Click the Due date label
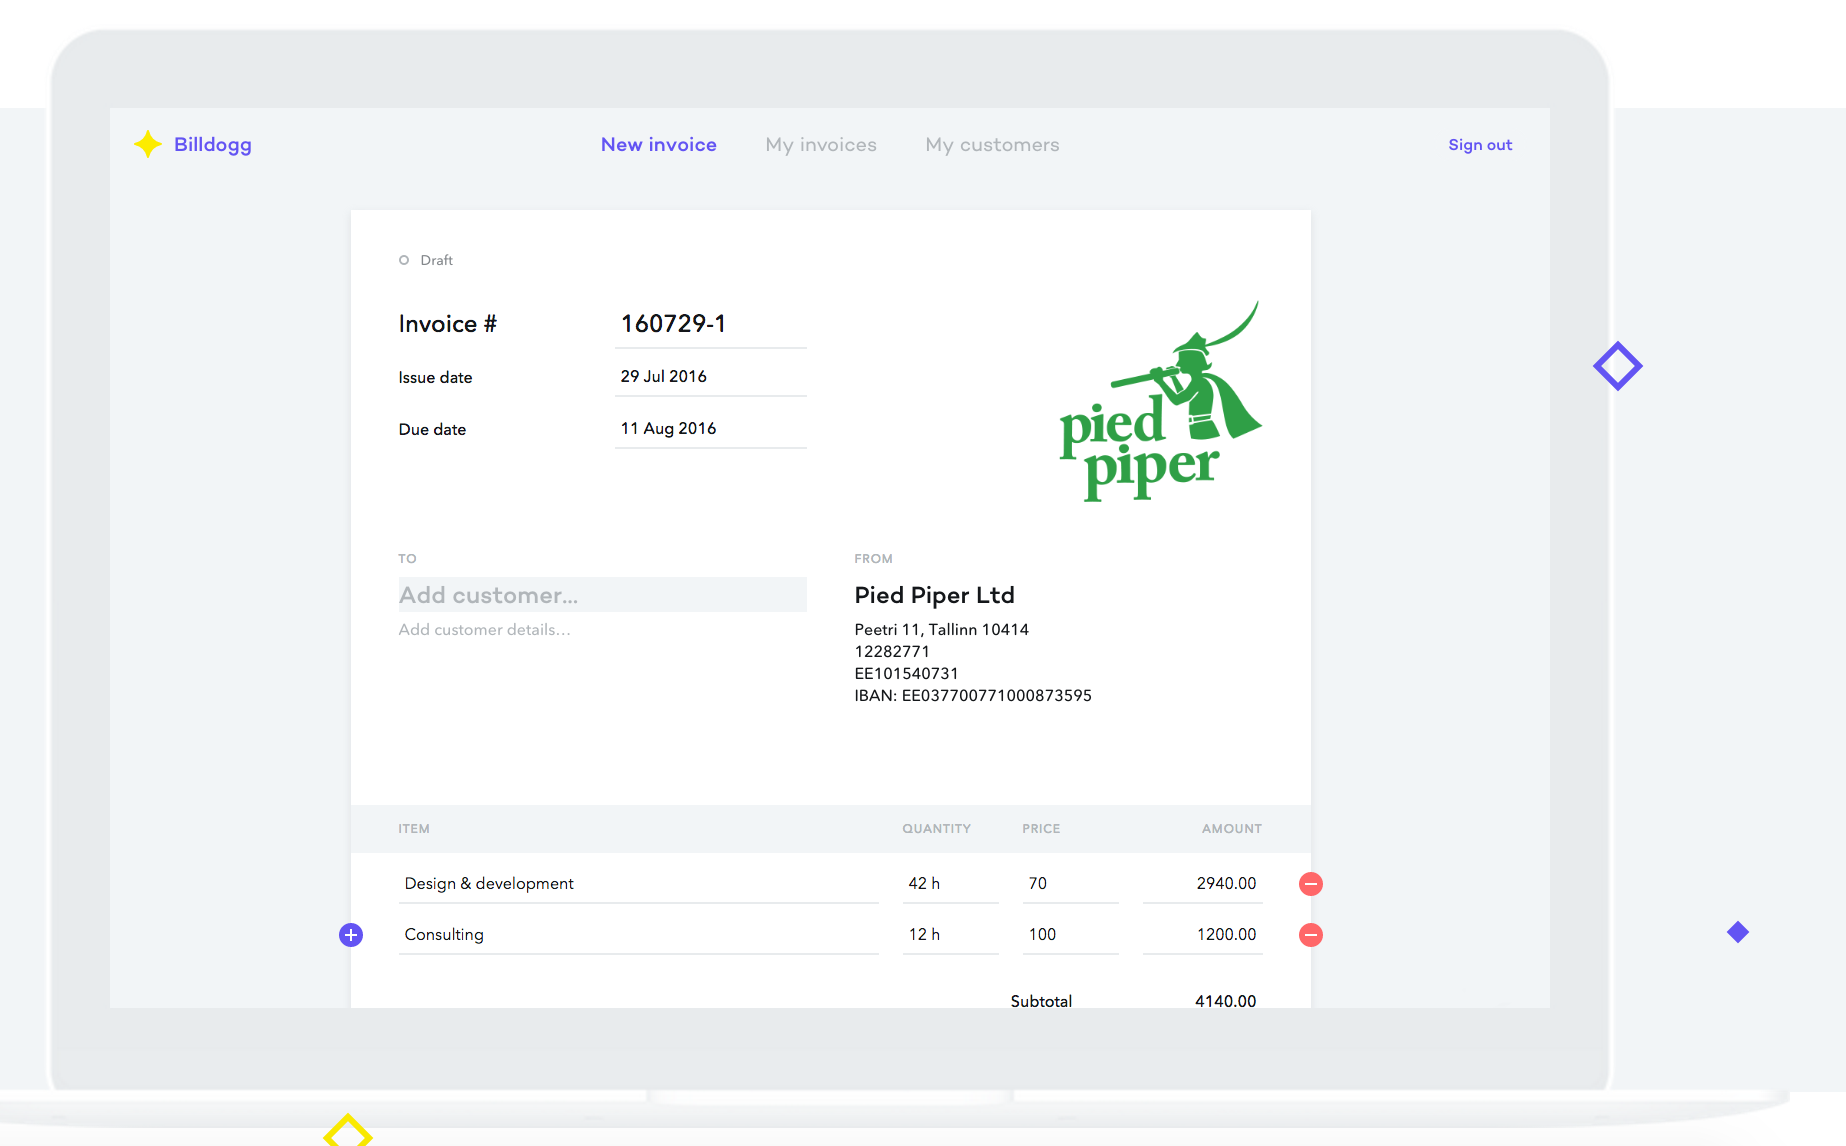The width and height of the screenshot is (1846, 1146). 432,429
